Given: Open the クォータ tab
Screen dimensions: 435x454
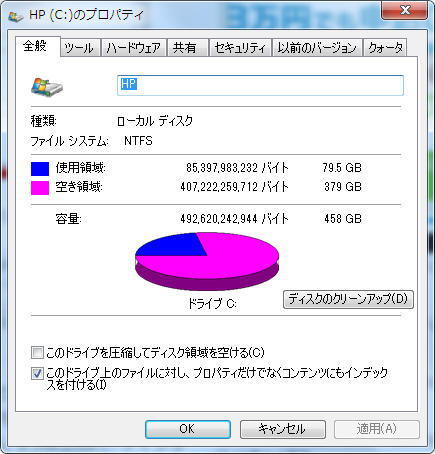Looking at the screenshot, I should [x=385, y=48].
